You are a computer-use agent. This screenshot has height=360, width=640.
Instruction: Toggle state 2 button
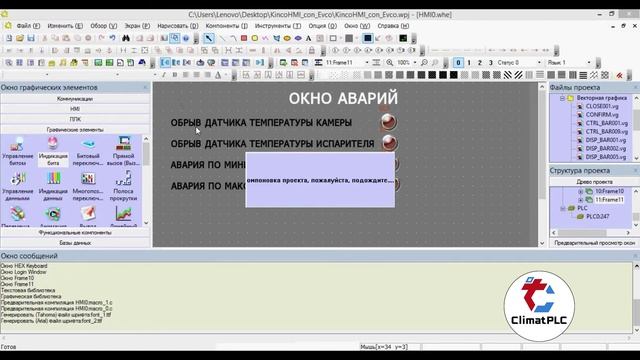(x=480, y=62)
